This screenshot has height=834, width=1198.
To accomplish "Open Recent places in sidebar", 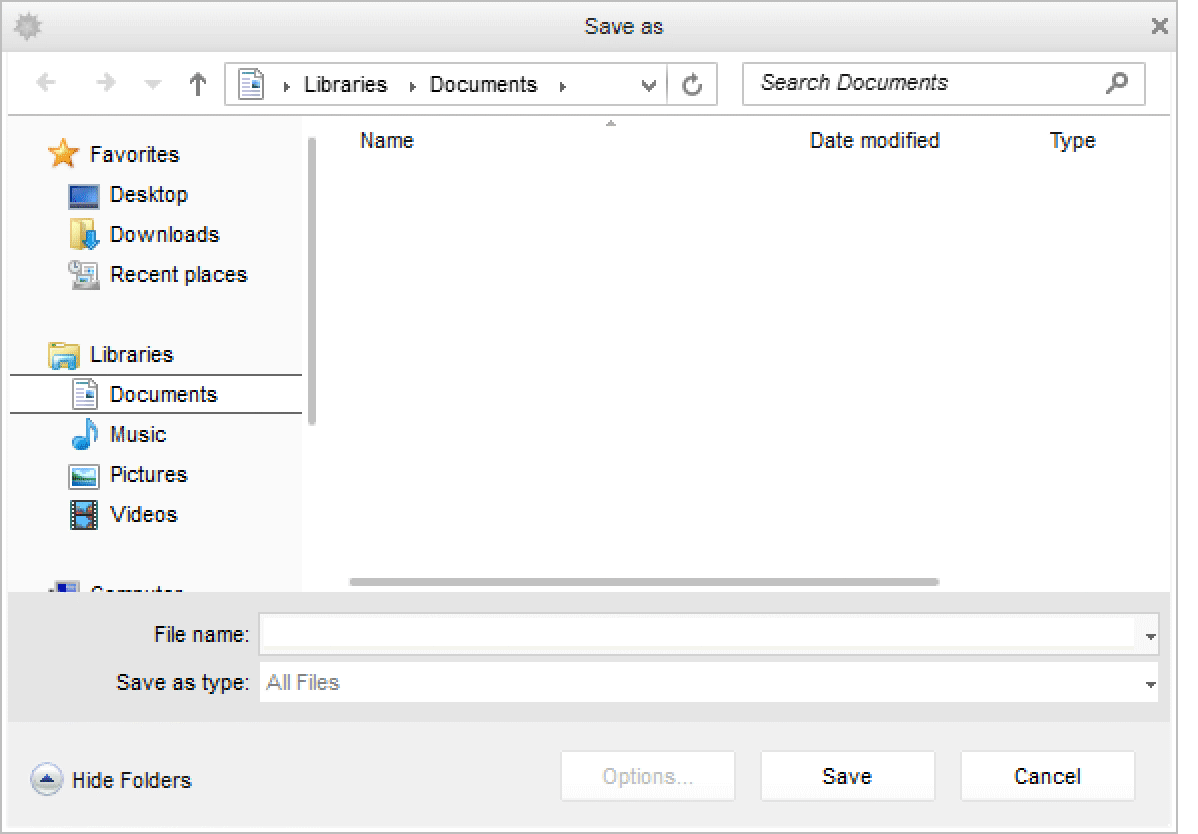I will click(178, 275).
